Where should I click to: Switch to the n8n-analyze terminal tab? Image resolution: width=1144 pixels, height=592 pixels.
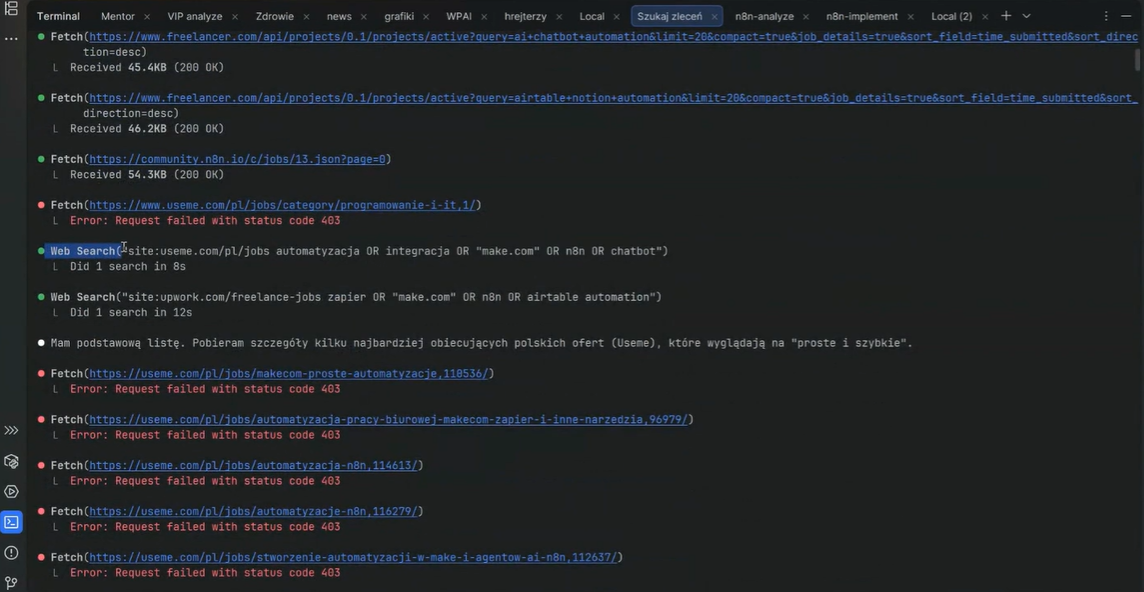coord(764,16)
